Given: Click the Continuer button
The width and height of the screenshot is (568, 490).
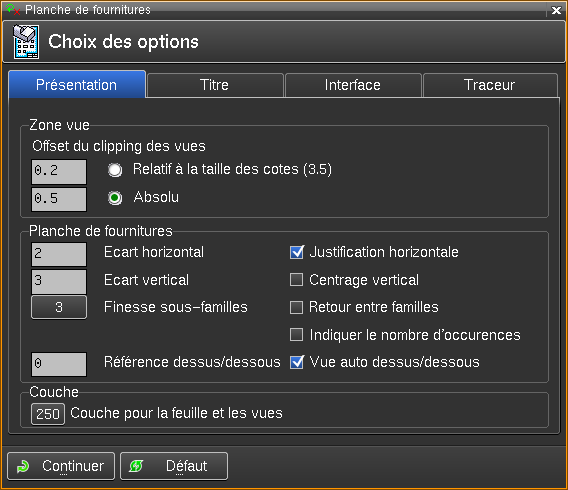Looking at the screenshot, I should (x=61, y=466).
